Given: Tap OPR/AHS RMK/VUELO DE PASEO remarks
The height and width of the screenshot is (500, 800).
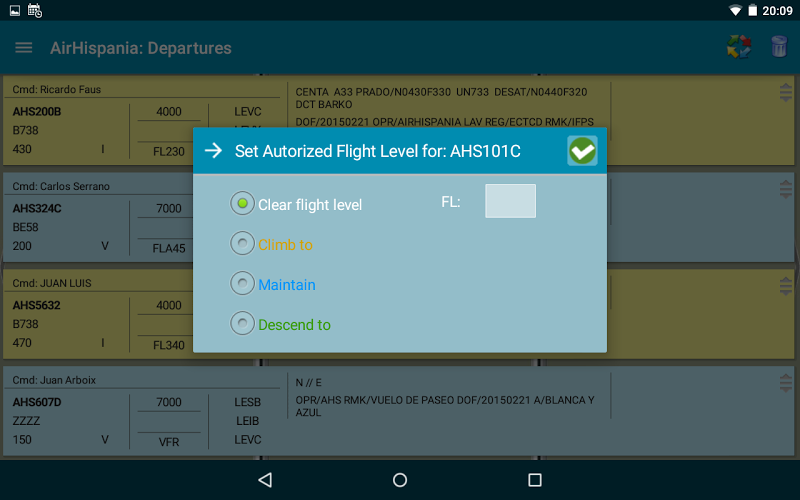Looking at the screenshot, I should point(445,406).
